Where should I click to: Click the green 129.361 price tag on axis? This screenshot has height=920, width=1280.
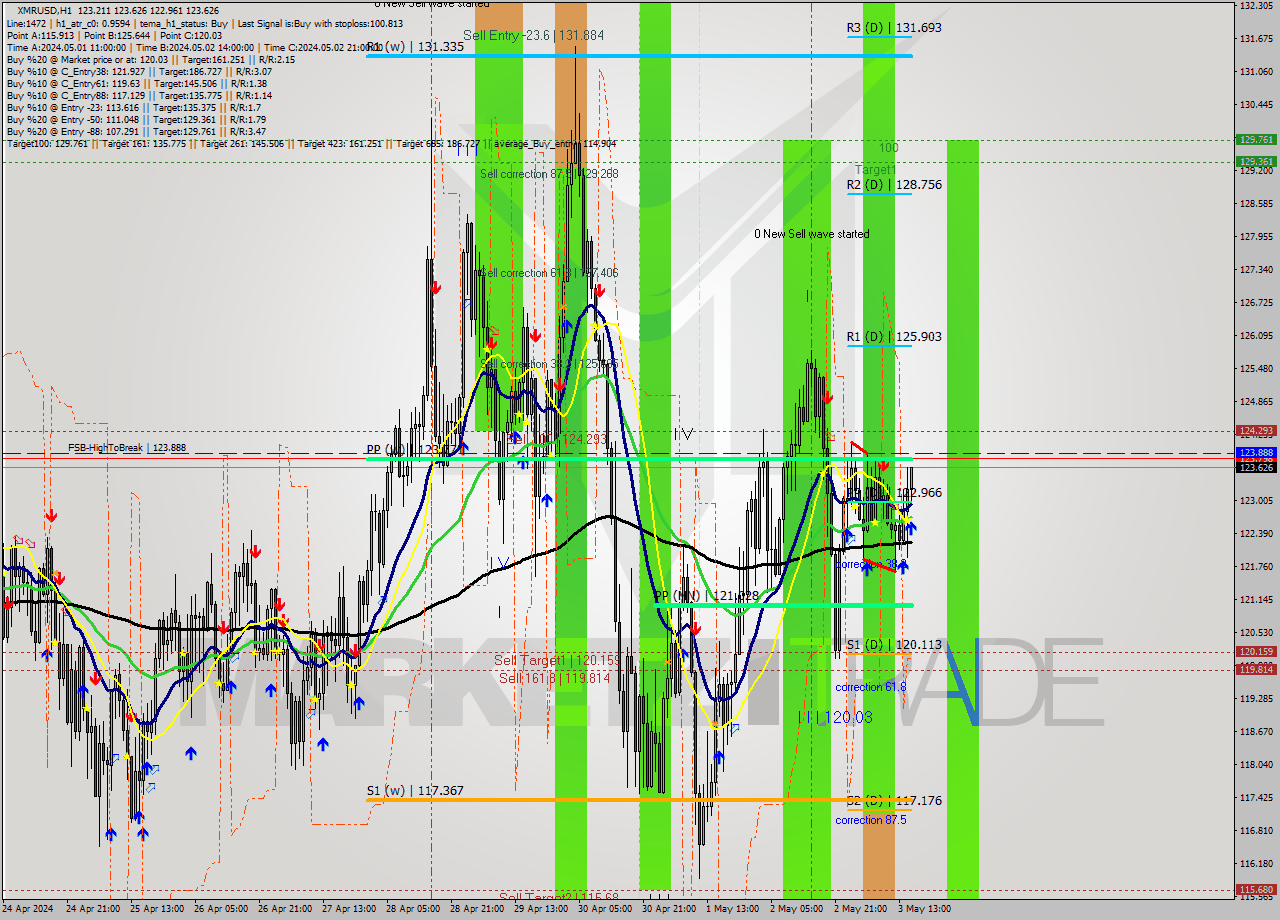click(x=1256, y=161)
